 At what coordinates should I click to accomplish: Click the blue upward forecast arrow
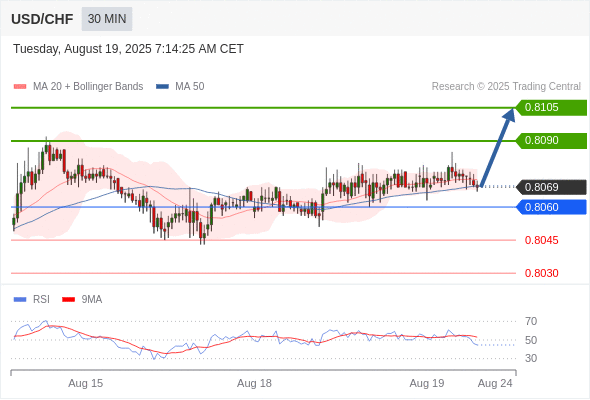tap(497, 147)
